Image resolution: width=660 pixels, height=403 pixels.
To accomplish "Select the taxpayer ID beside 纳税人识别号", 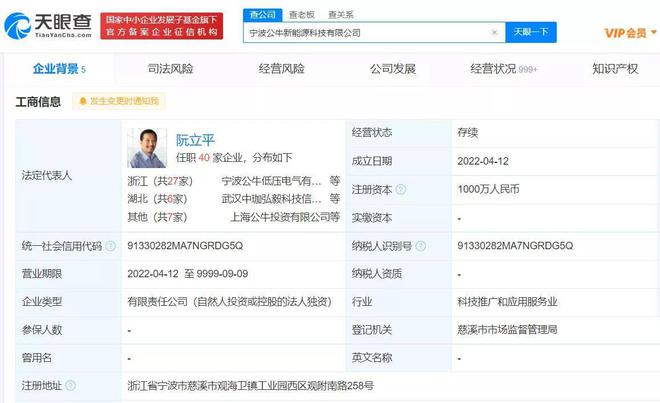I will (x=515, y=246).
